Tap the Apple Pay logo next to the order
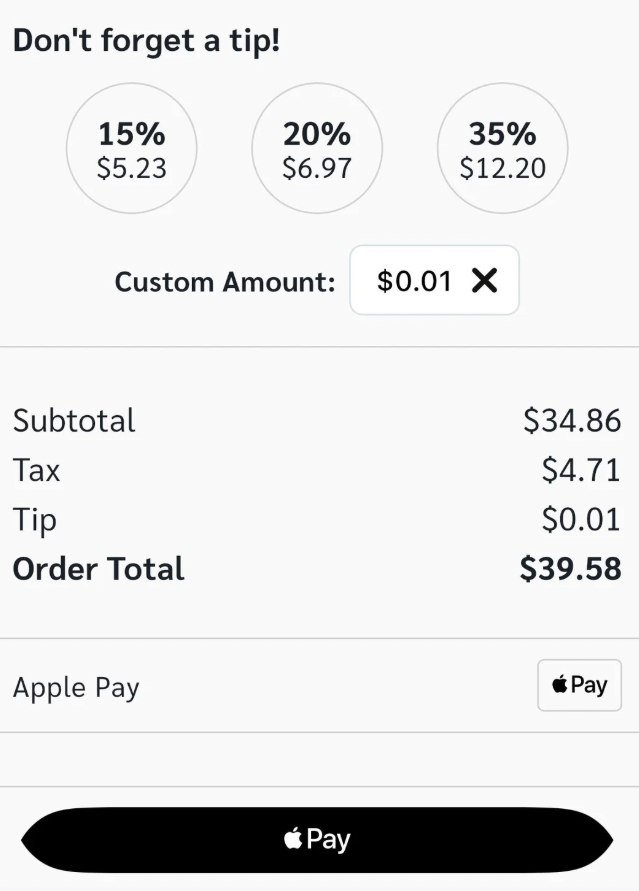The width and height of the screenshot is (639, 891). tap(579, 686)
